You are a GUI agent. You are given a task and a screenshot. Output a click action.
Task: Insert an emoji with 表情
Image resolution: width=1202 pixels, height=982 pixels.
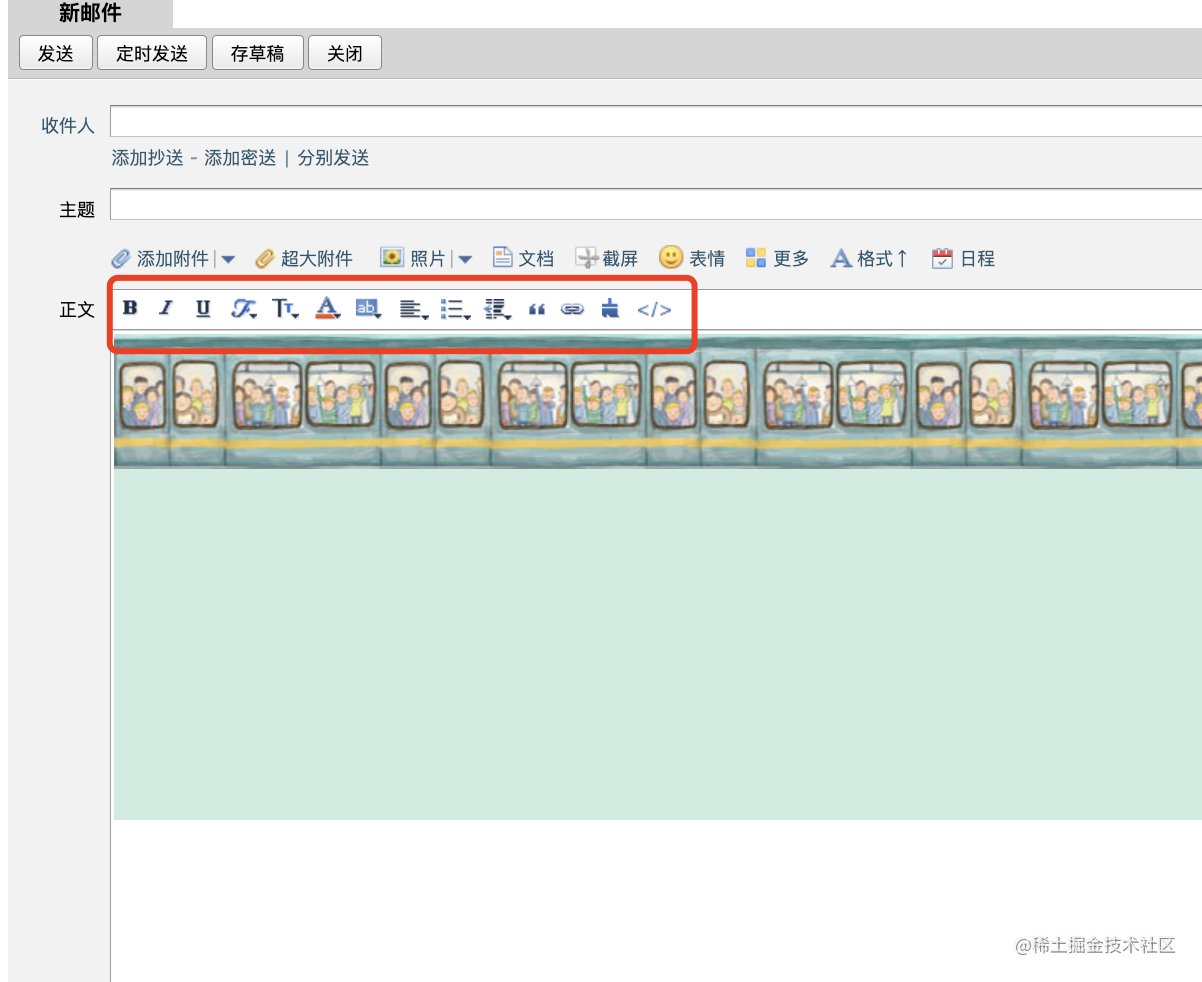[x=692, y=258]
